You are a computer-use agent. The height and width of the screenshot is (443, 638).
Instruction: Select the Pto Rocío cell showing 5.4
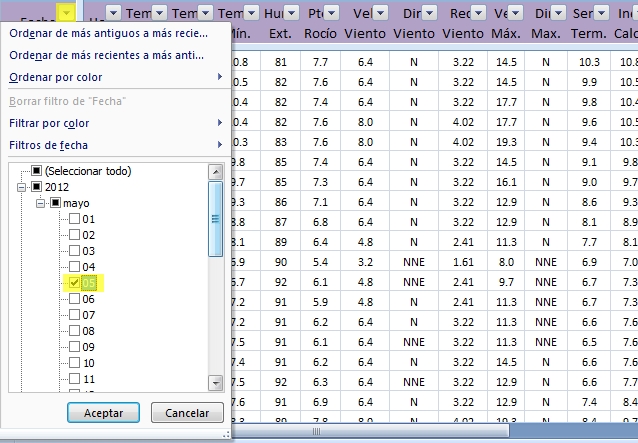pyautogui.click(x=321, y=262)
